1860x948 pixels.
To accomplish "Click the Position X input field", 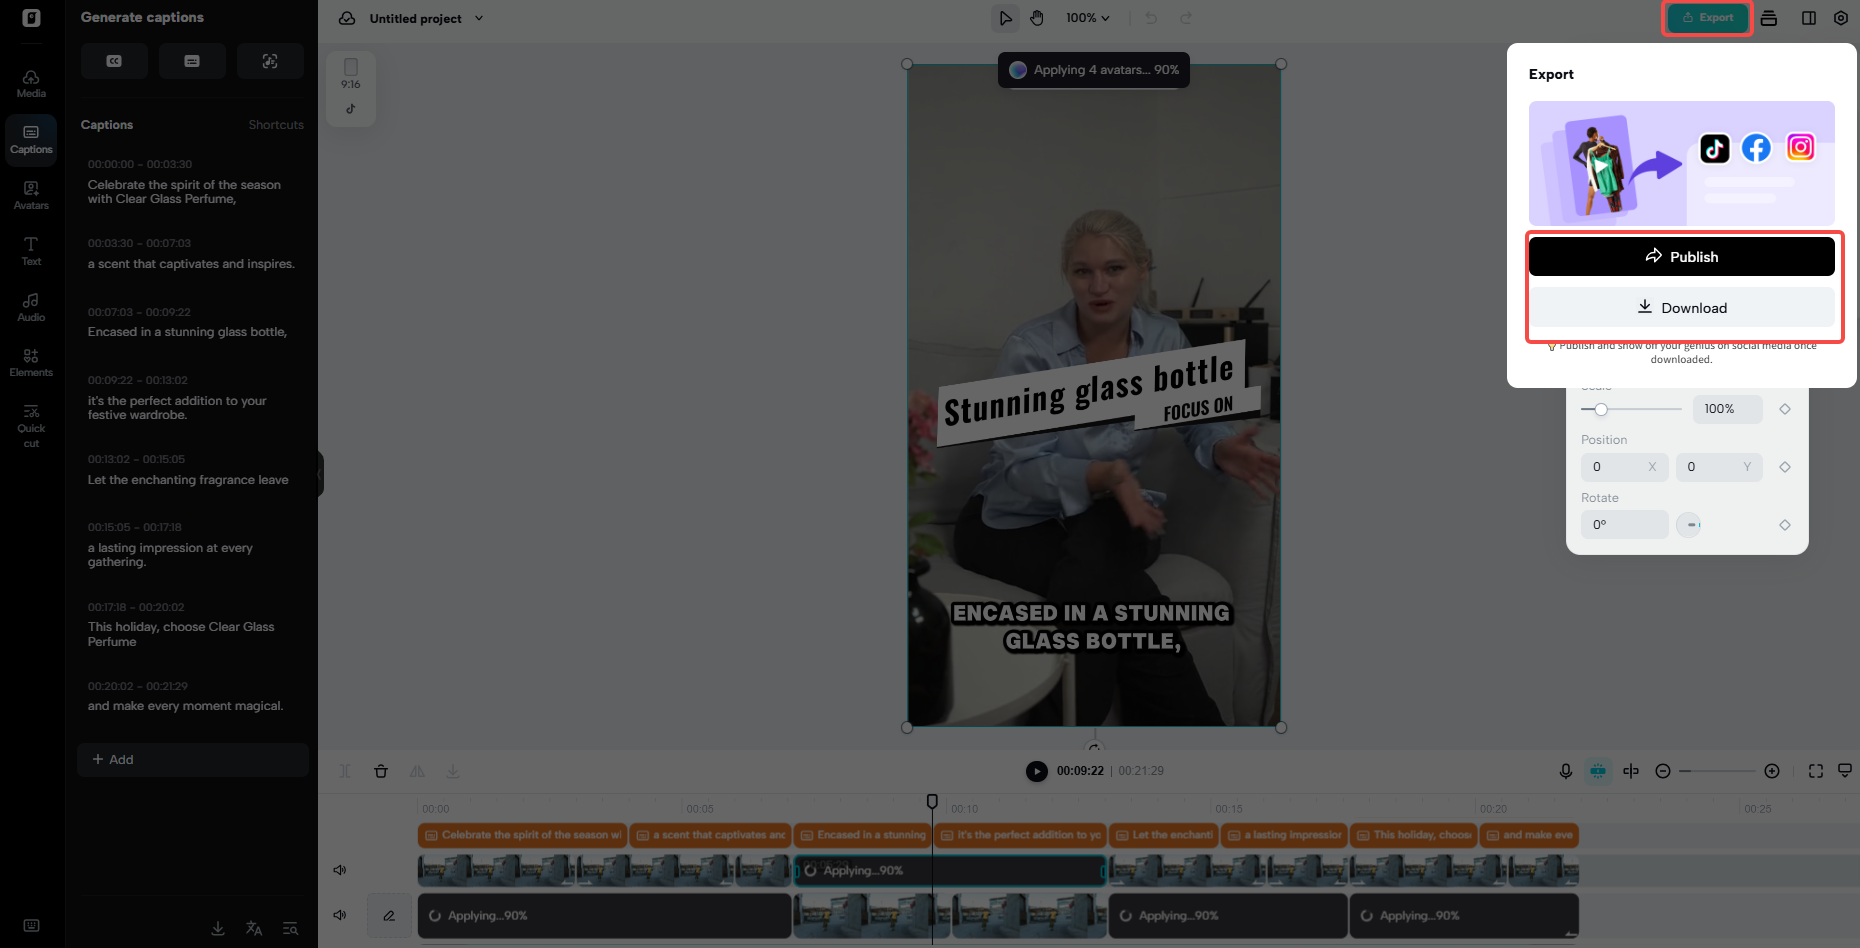I will [1625, 467].
